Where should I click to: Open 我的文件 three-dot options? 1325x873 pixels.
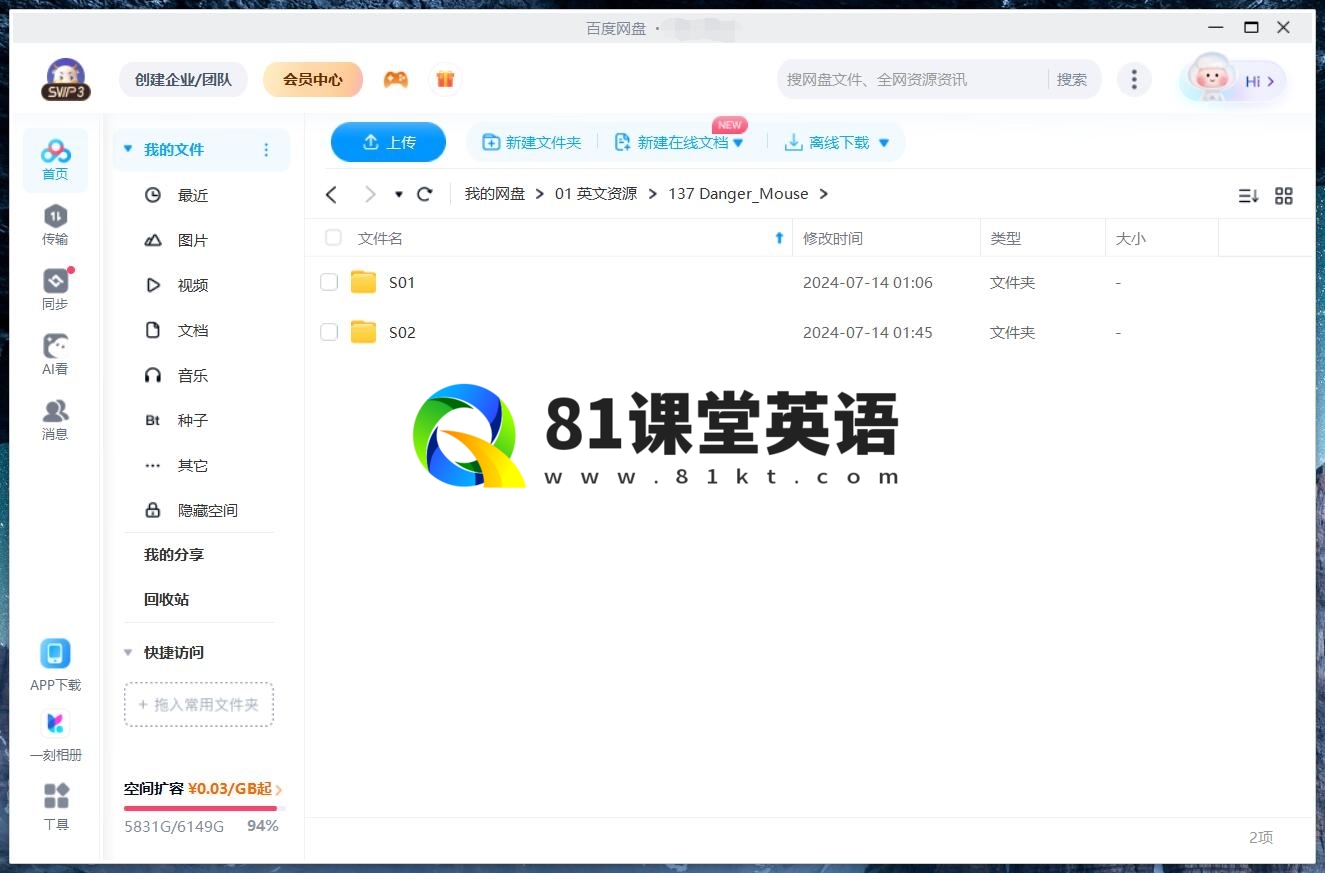[x=266, y=150]
